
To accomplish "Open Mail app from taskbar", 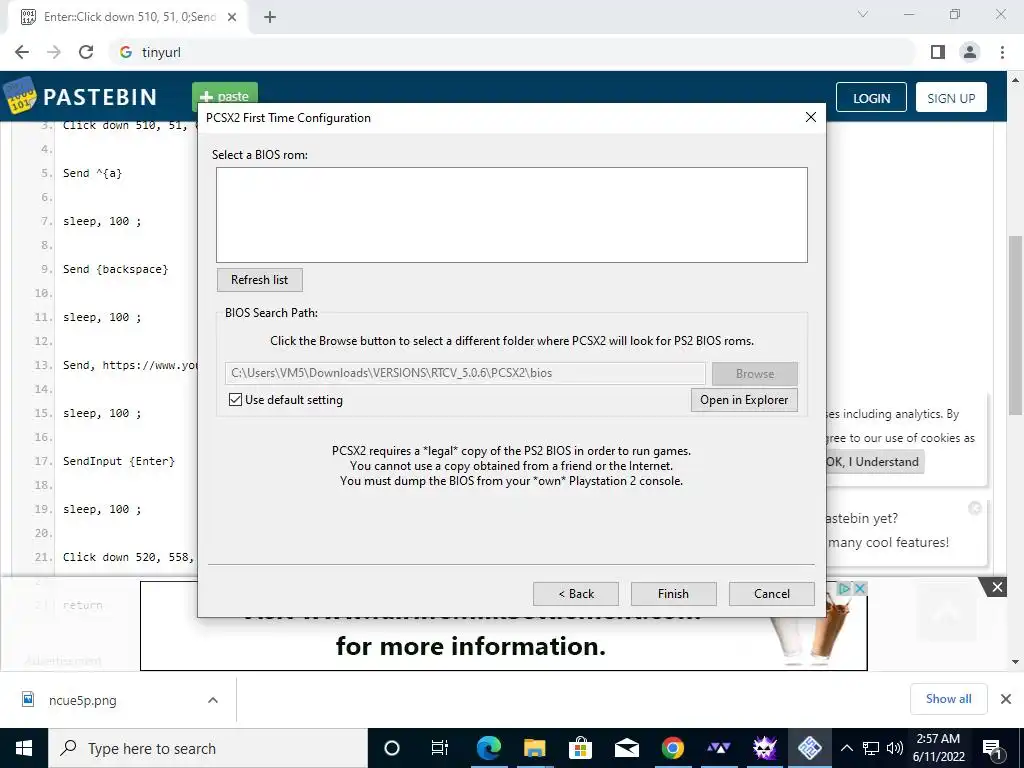I will pos(626,748).
